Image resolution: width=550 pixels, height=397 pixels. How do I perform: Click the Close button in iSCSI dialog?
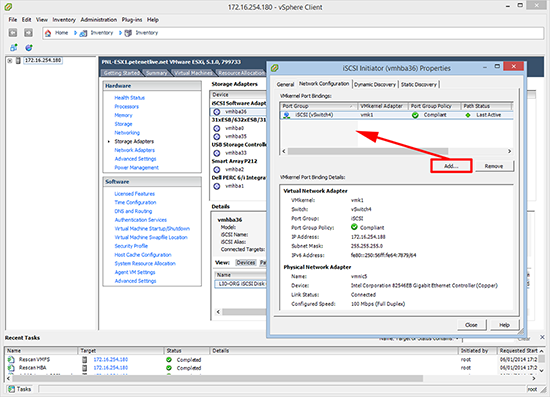pyautogui.click(x=471, y=325)
